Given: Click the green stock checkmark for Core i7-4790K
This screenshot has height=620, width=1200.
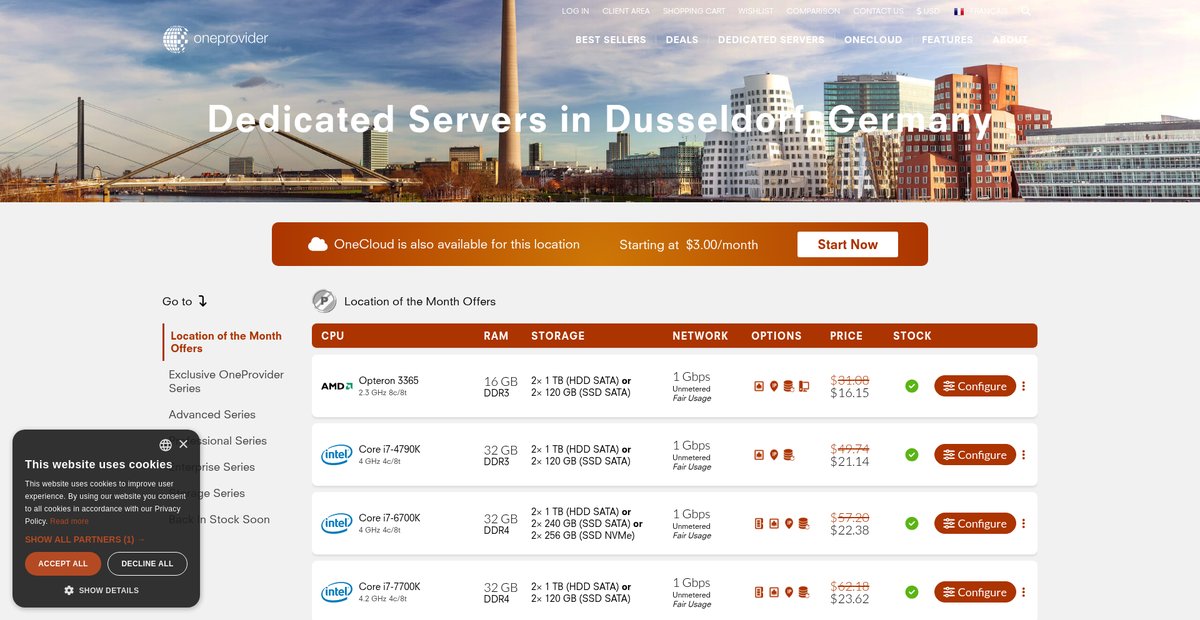Looking at the screenshot, I should (x=912, y=455).
